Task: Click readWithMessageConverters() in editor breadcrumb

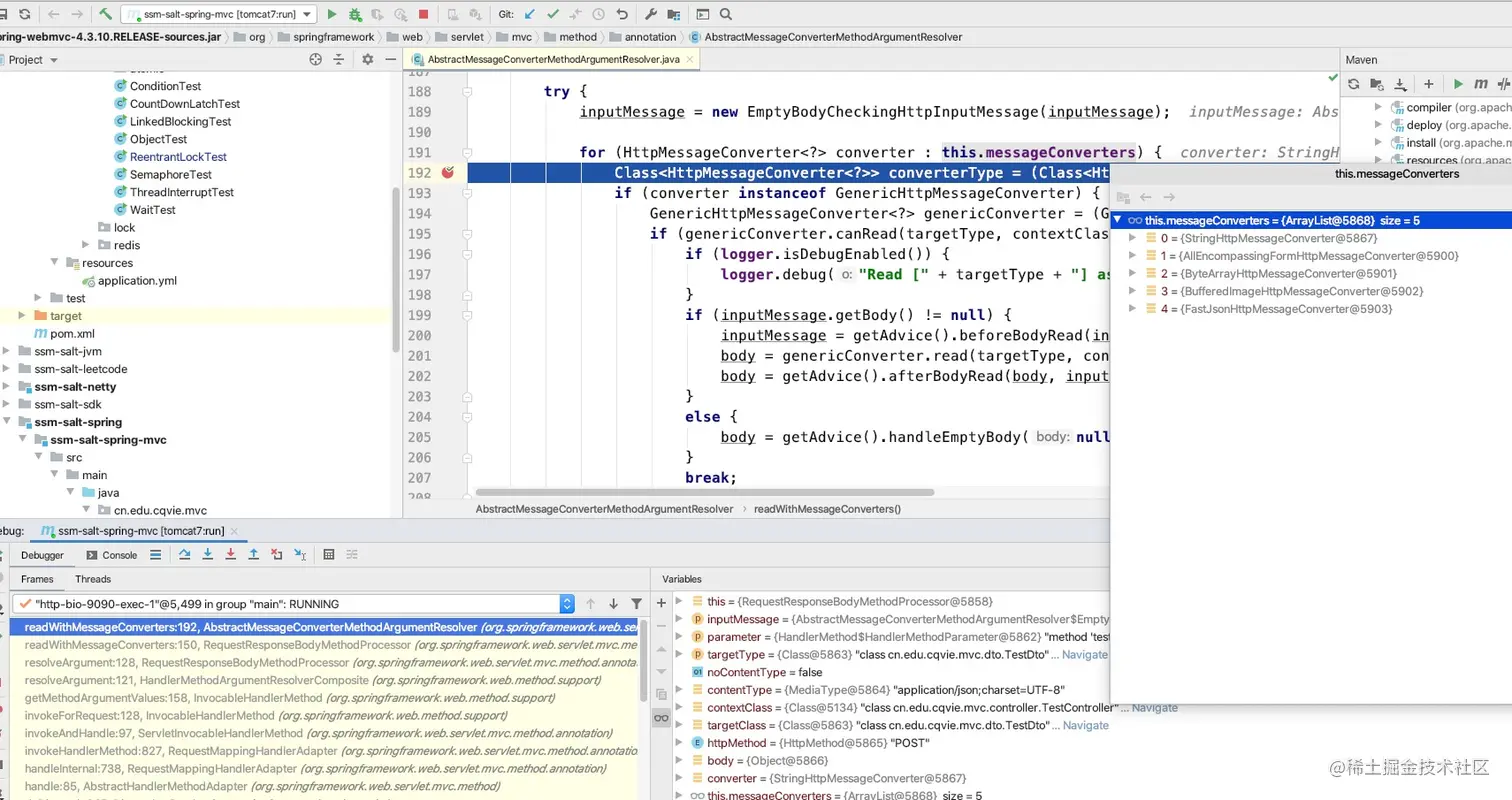Action: tap(827, 509)
